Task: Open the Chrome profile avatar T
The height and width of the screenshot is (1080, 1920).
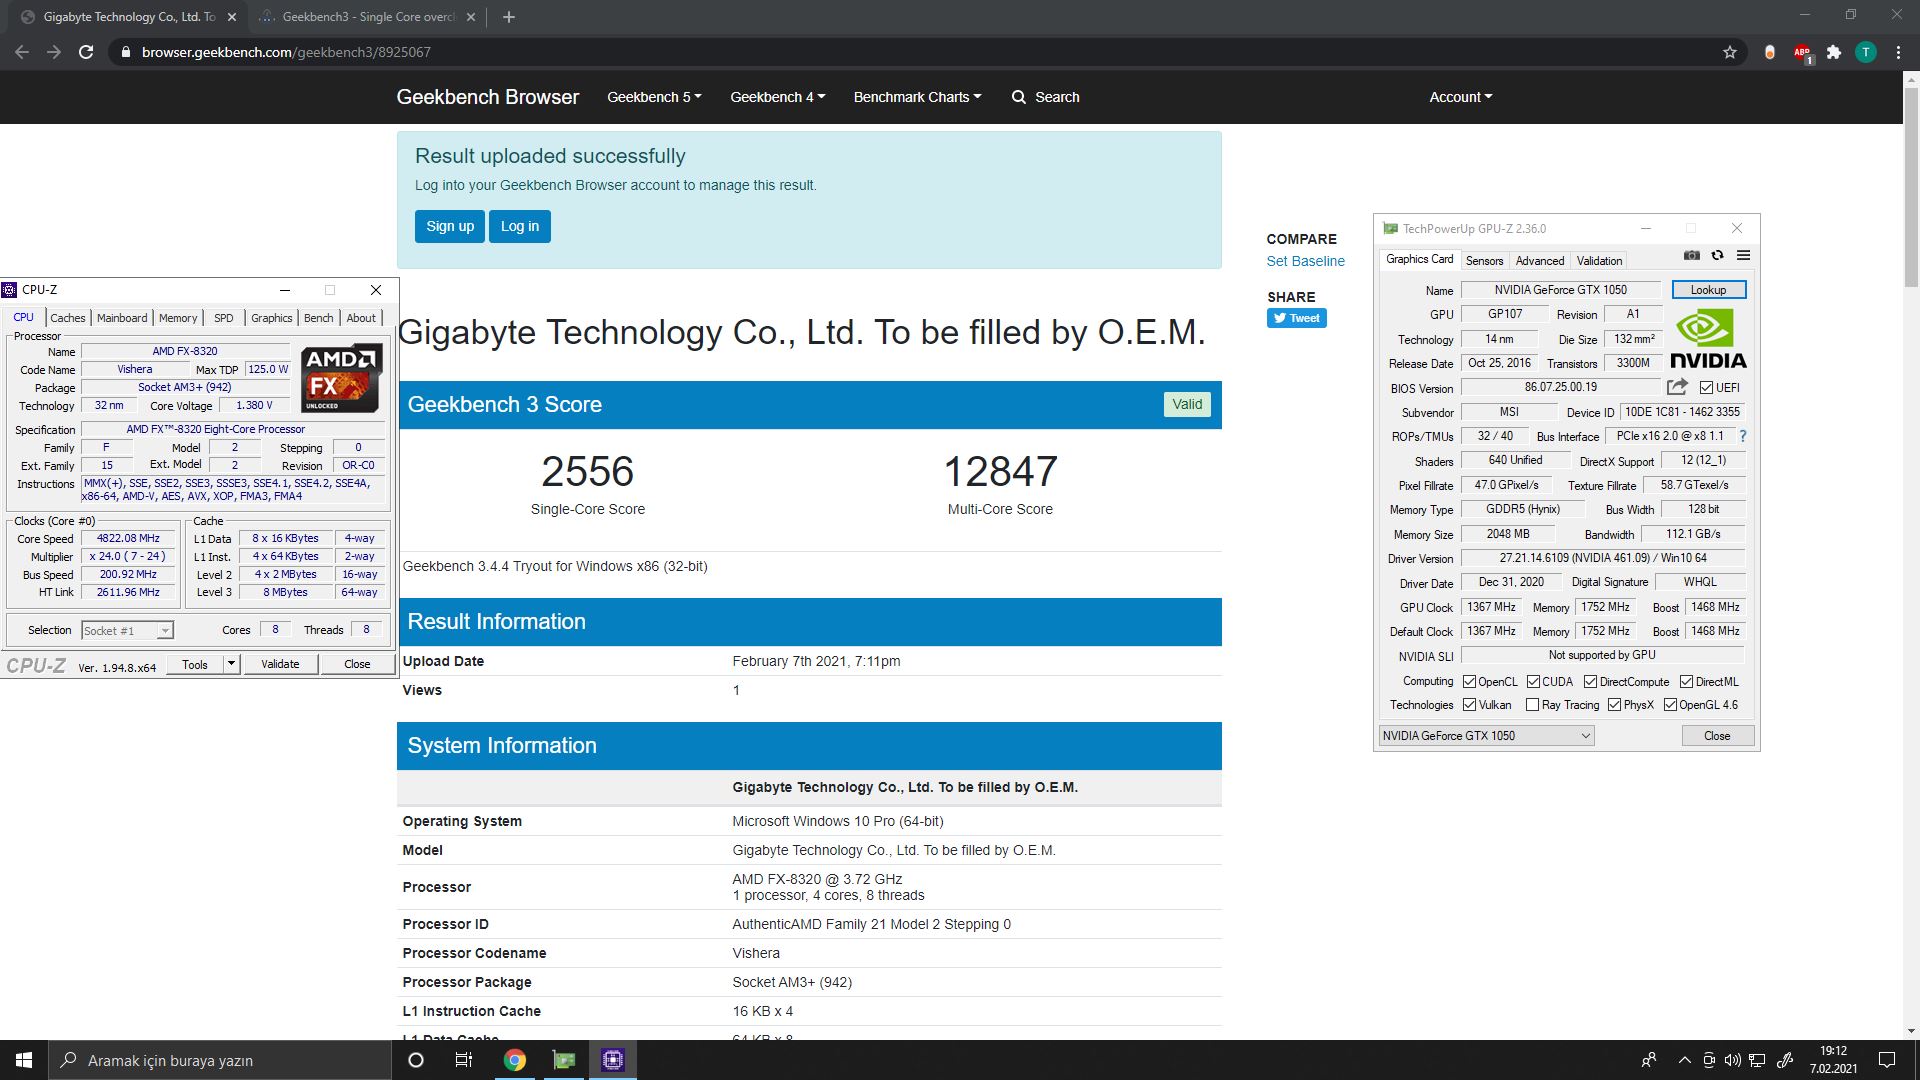Action: (x=1865, y=52)
